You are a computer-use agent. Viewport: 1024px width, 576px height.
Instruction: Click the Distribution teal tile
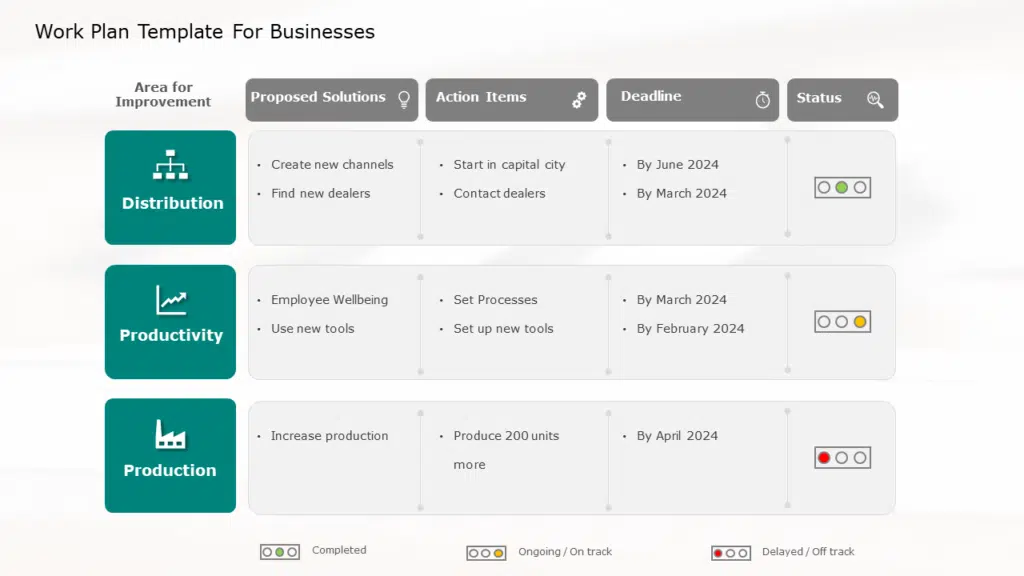(x=170, y=202)
